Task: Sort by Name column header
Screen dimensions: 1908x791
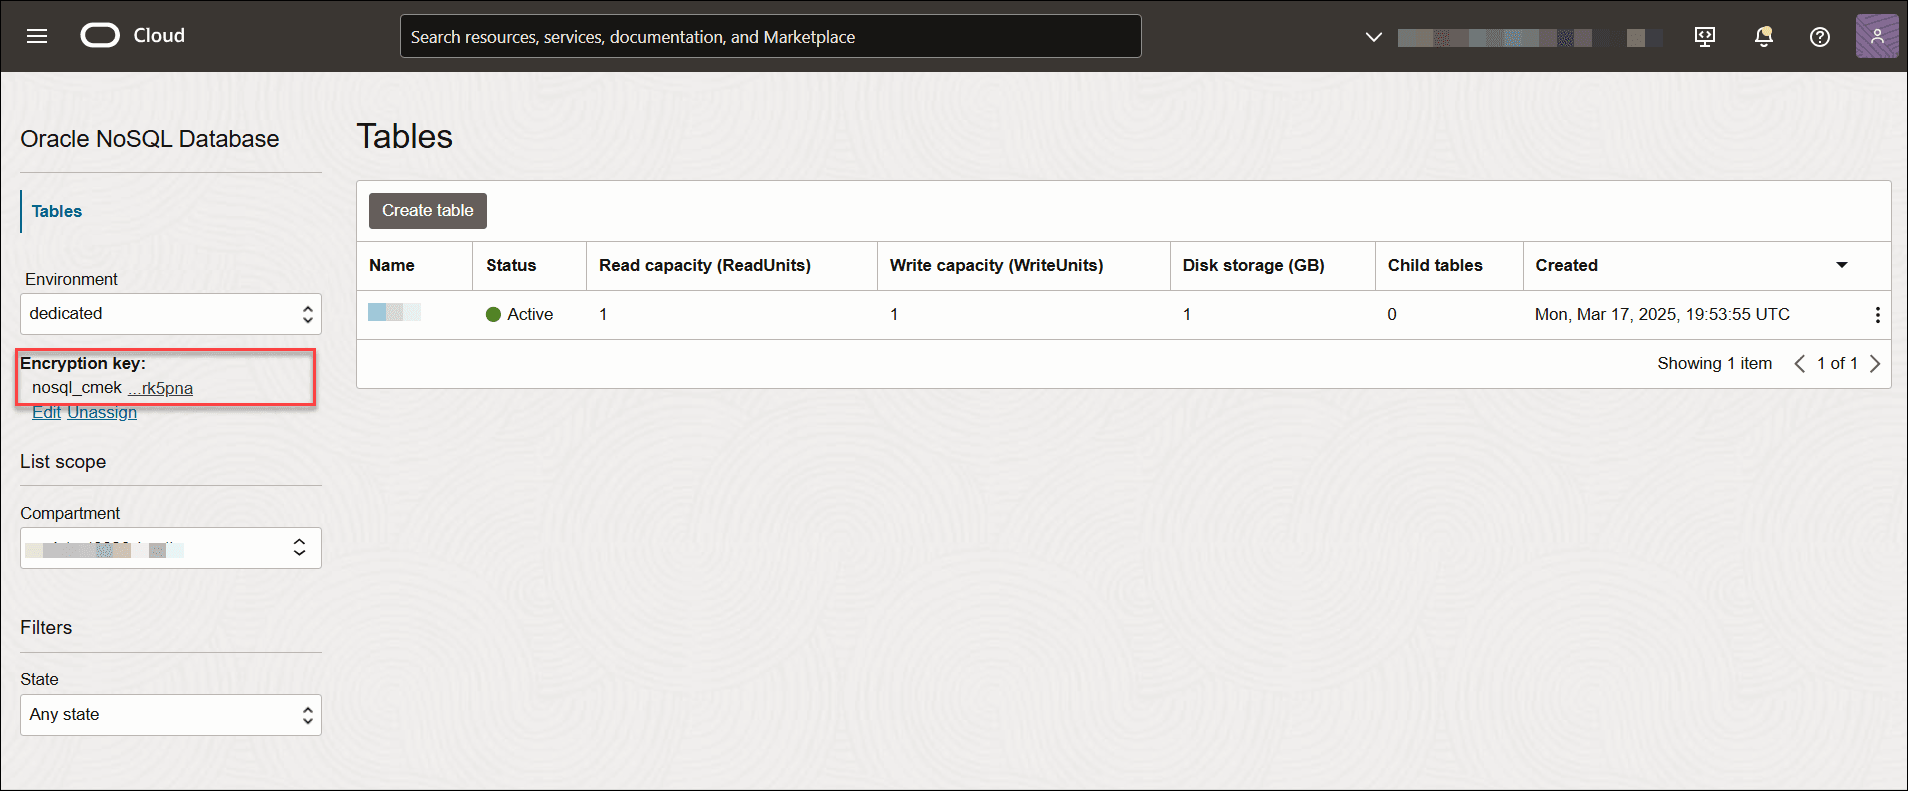Action: click(392, 265)
